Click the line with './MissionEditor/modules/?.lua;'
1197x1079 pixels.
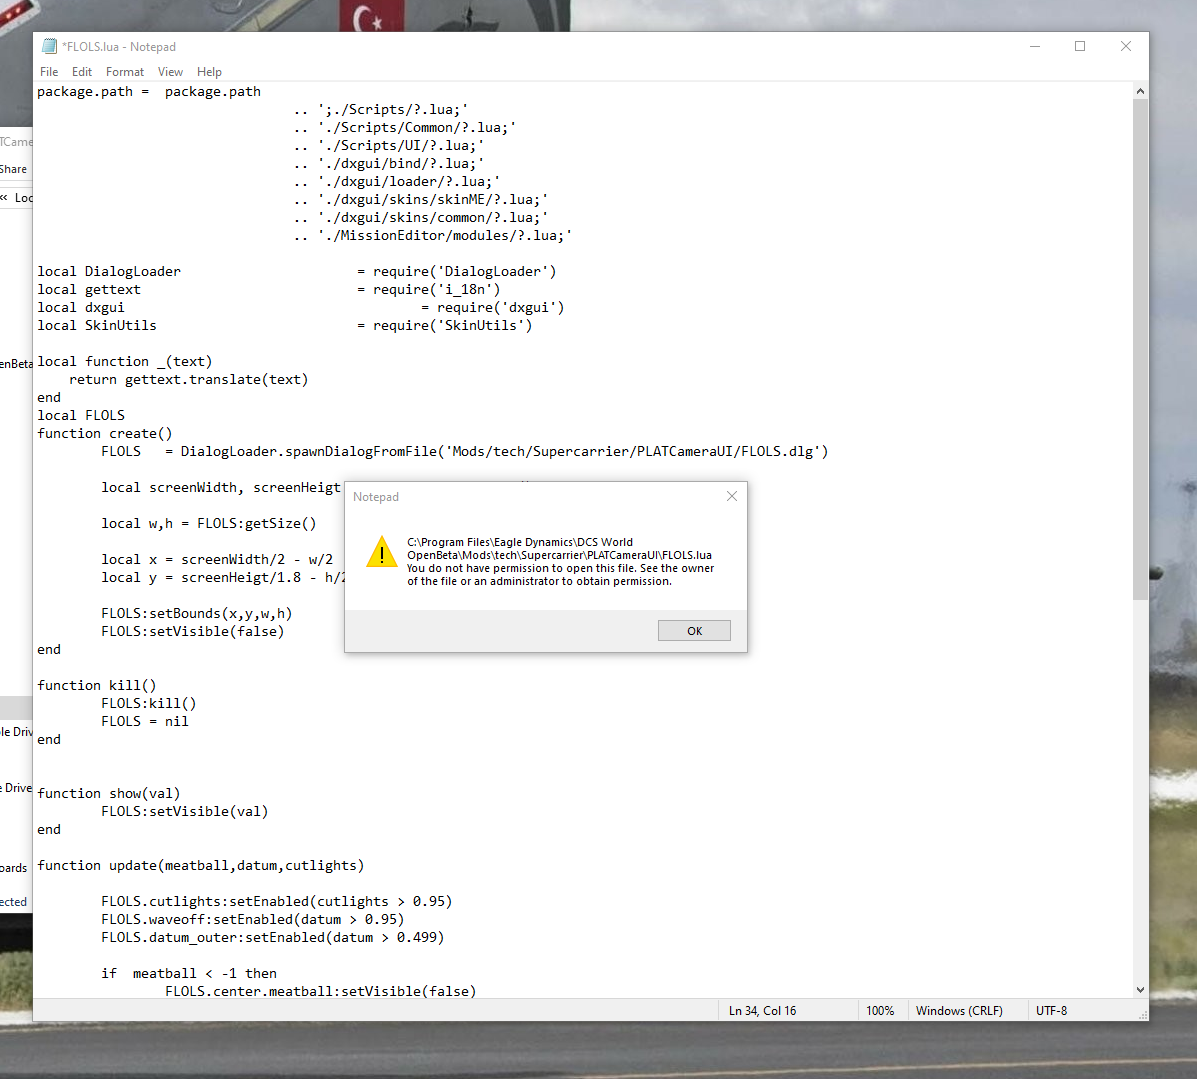(x=433, y=236)
